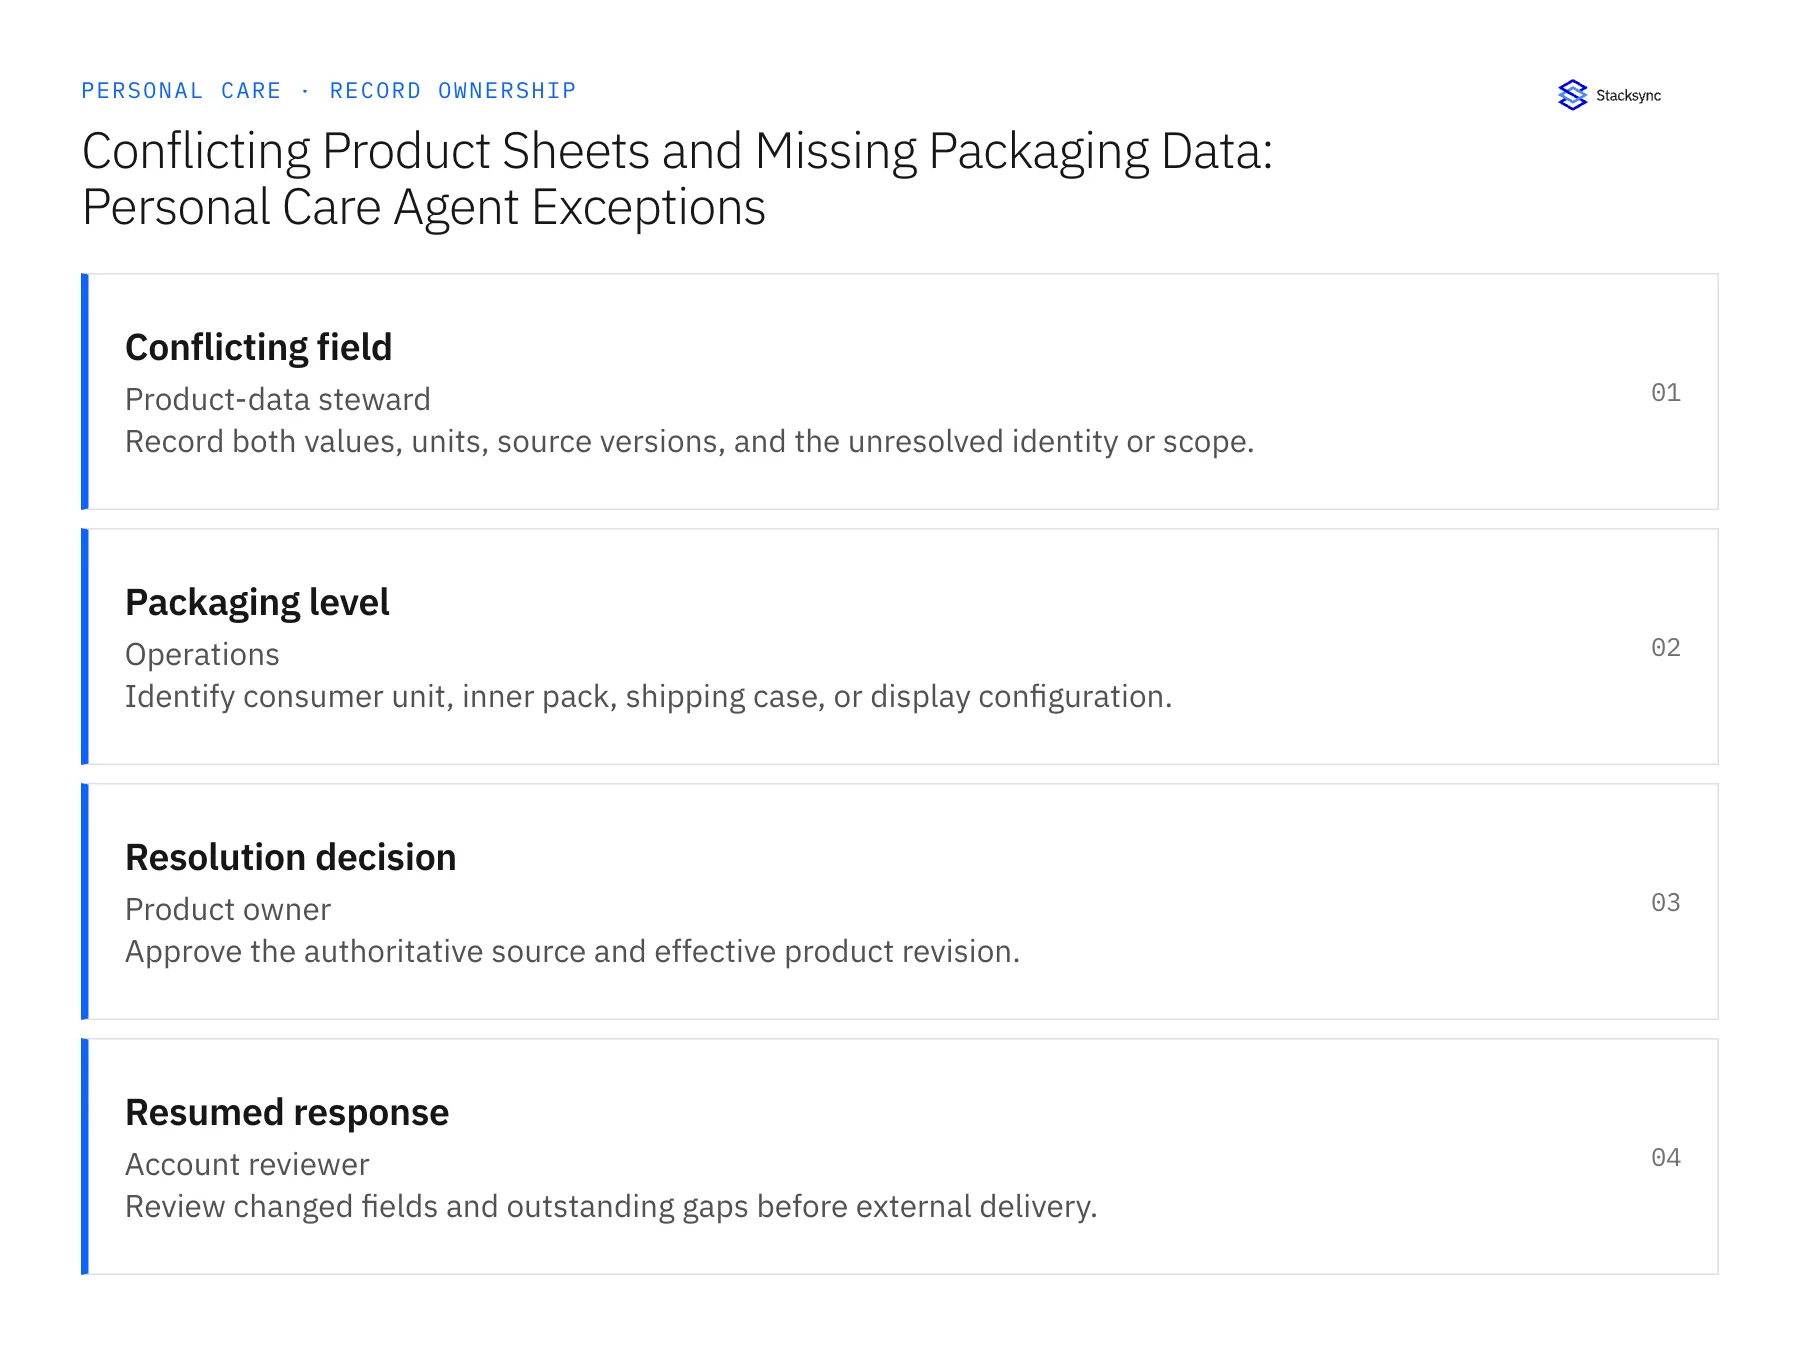Open the Resolution decision card title
The height and width of the screenshot is (1350, 1800).
point(290,857)
